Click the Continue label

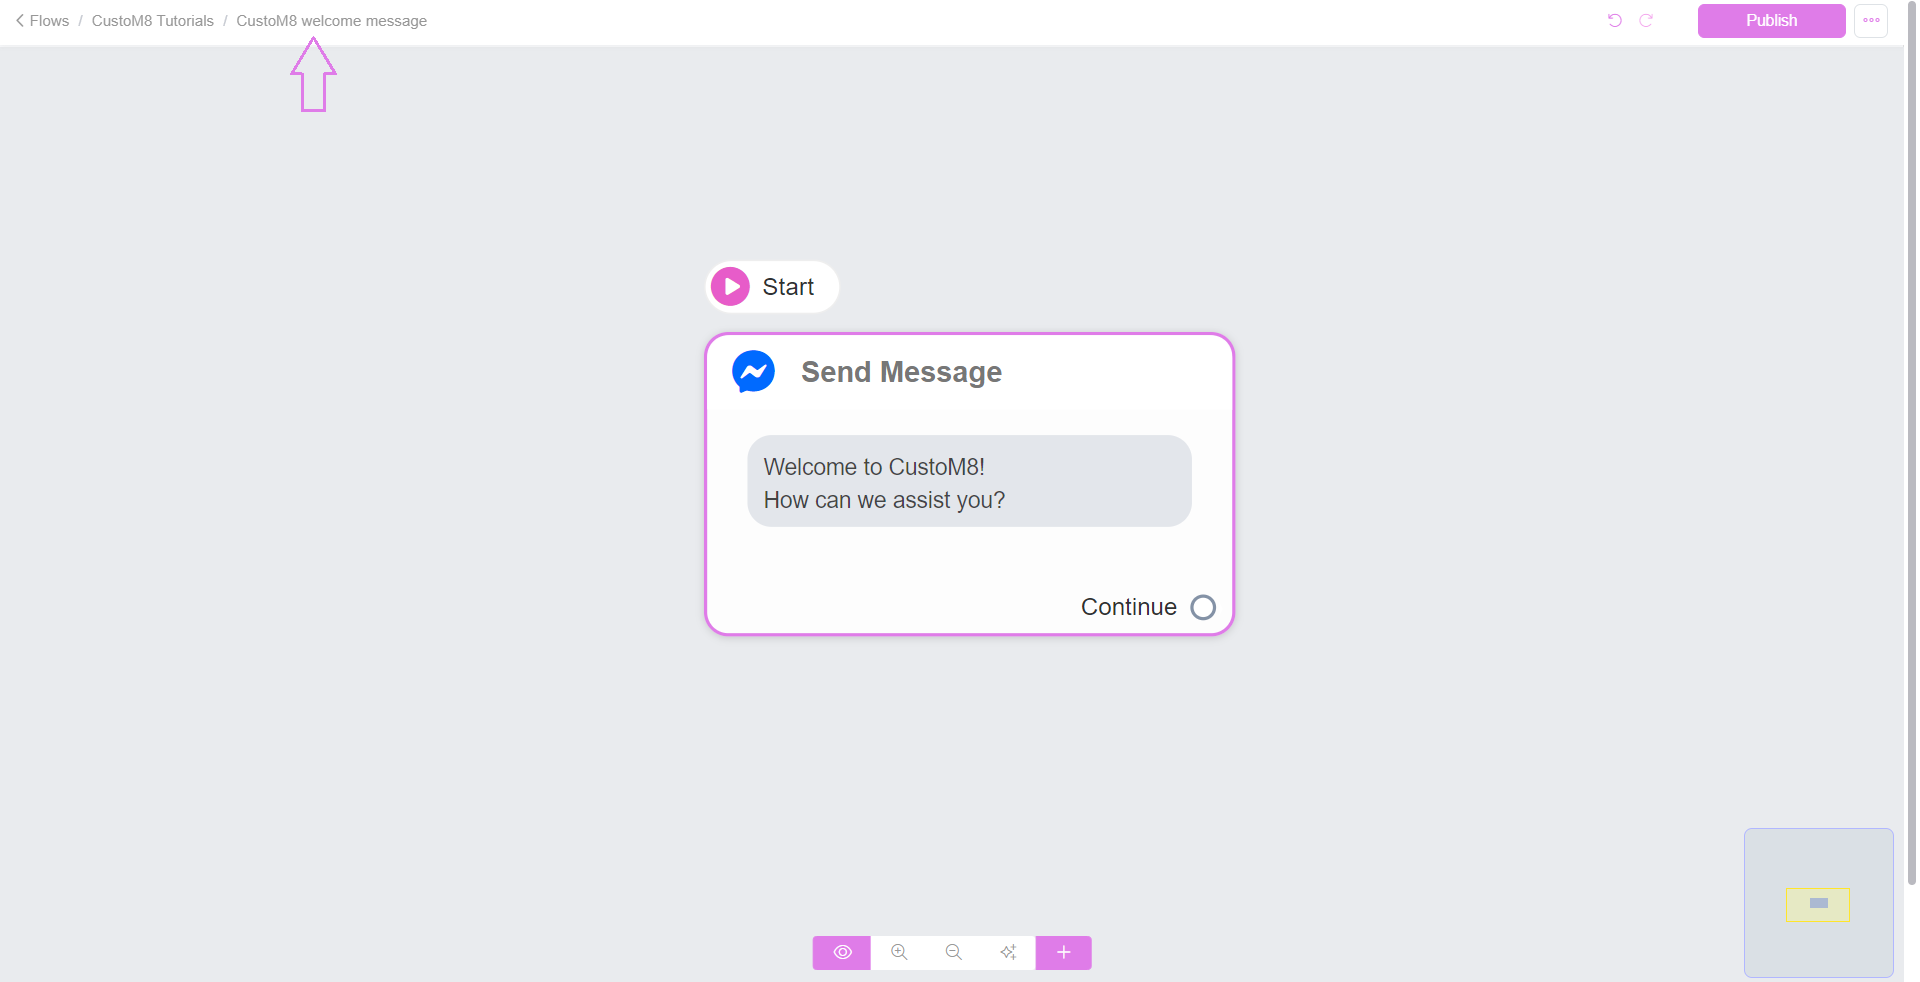(1128, 607)
